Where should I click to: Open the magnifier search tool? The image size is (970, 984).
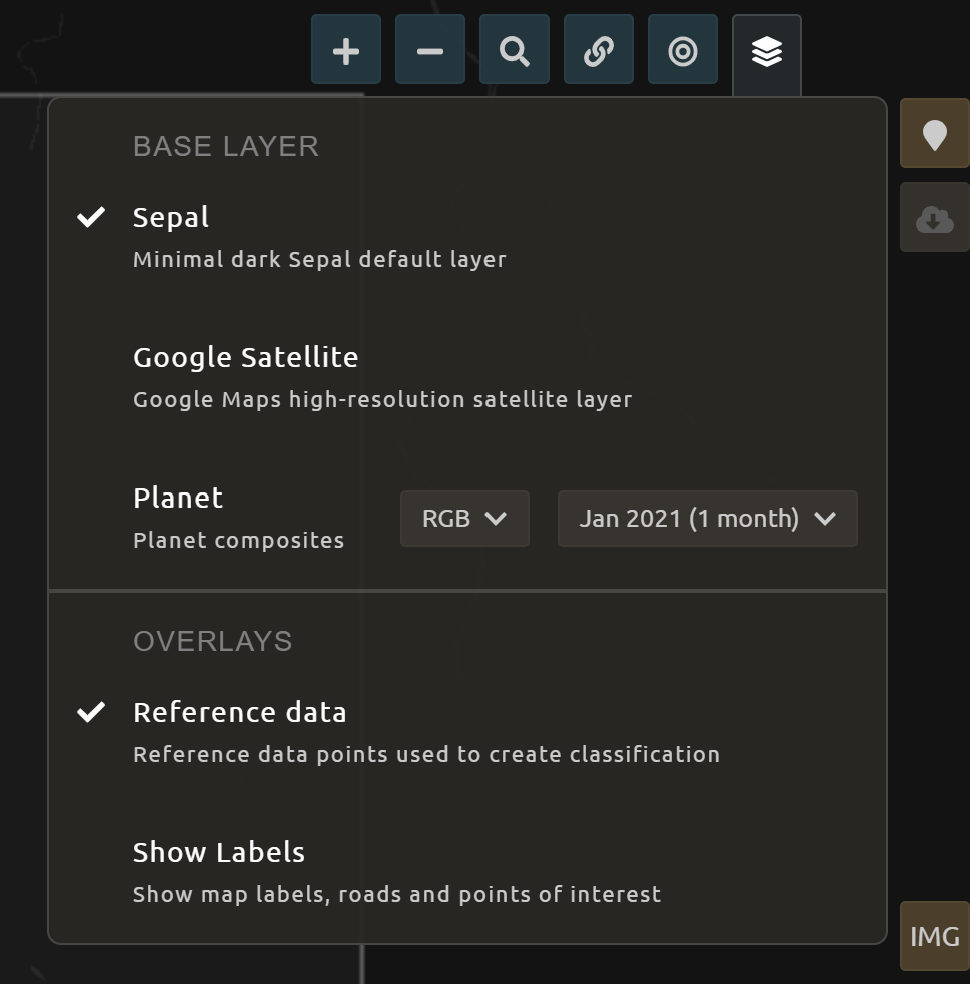point(515,51)
